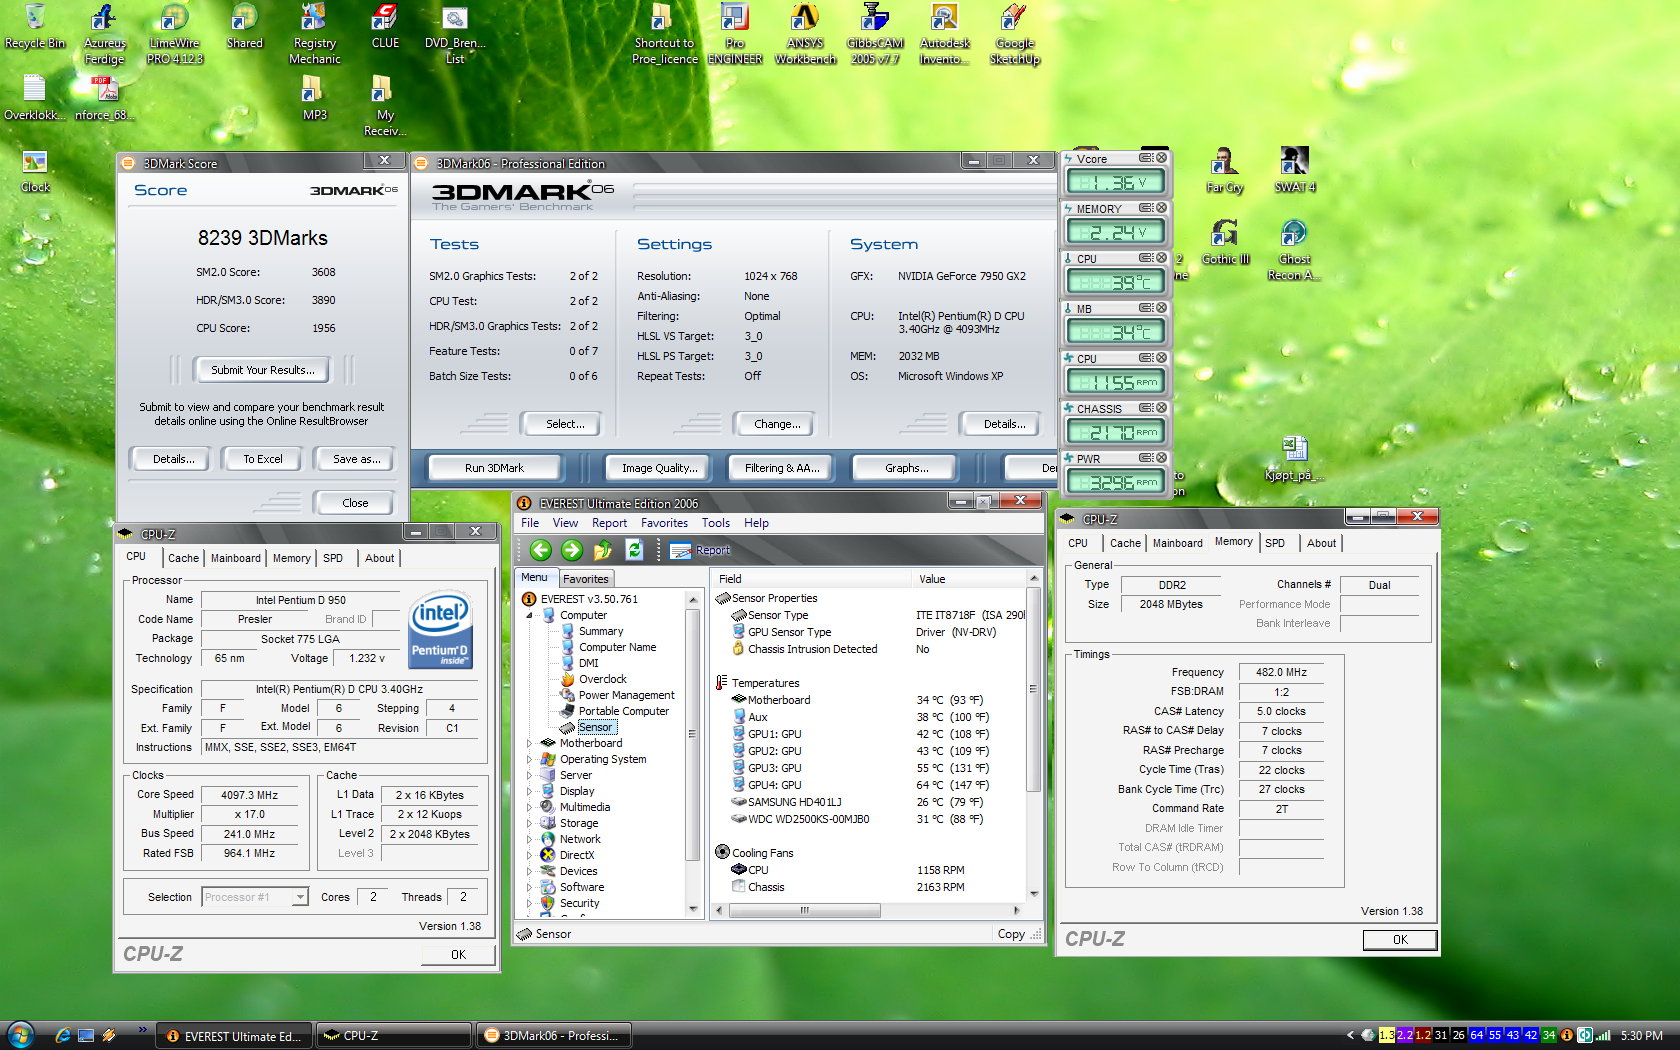Click Change button under Settings
Viewport: 1680px width, 1050px height.
click(x=777, y=424)
